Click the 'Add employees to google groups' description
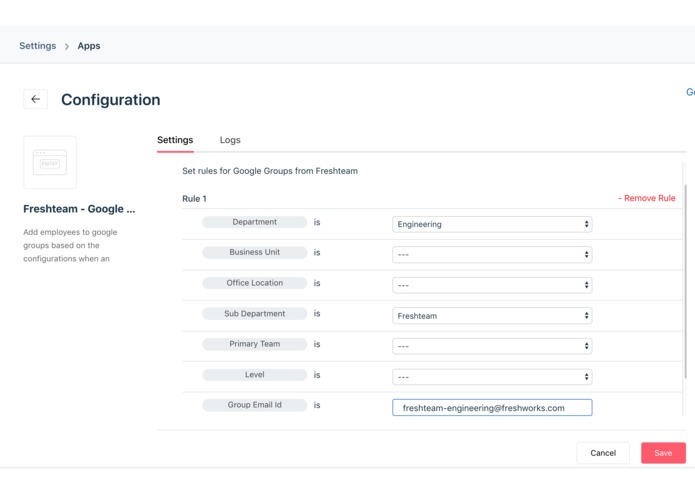This screenshot has width=695, height=494. (x=70, y=245)
